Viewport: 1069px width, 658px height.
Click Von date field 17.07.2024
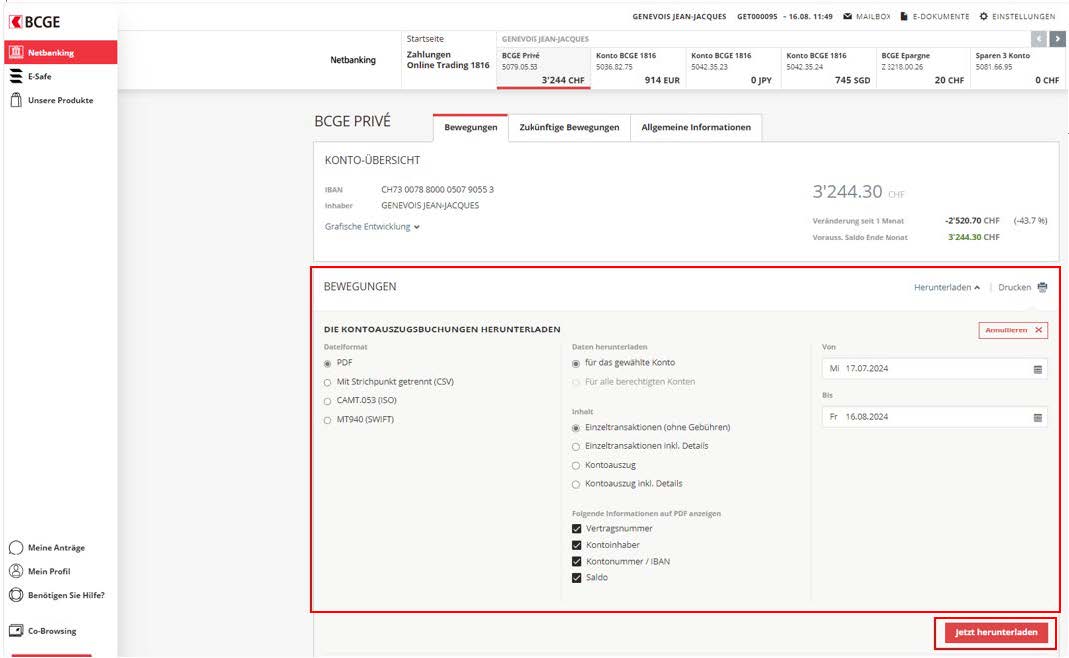click(934, 369)
